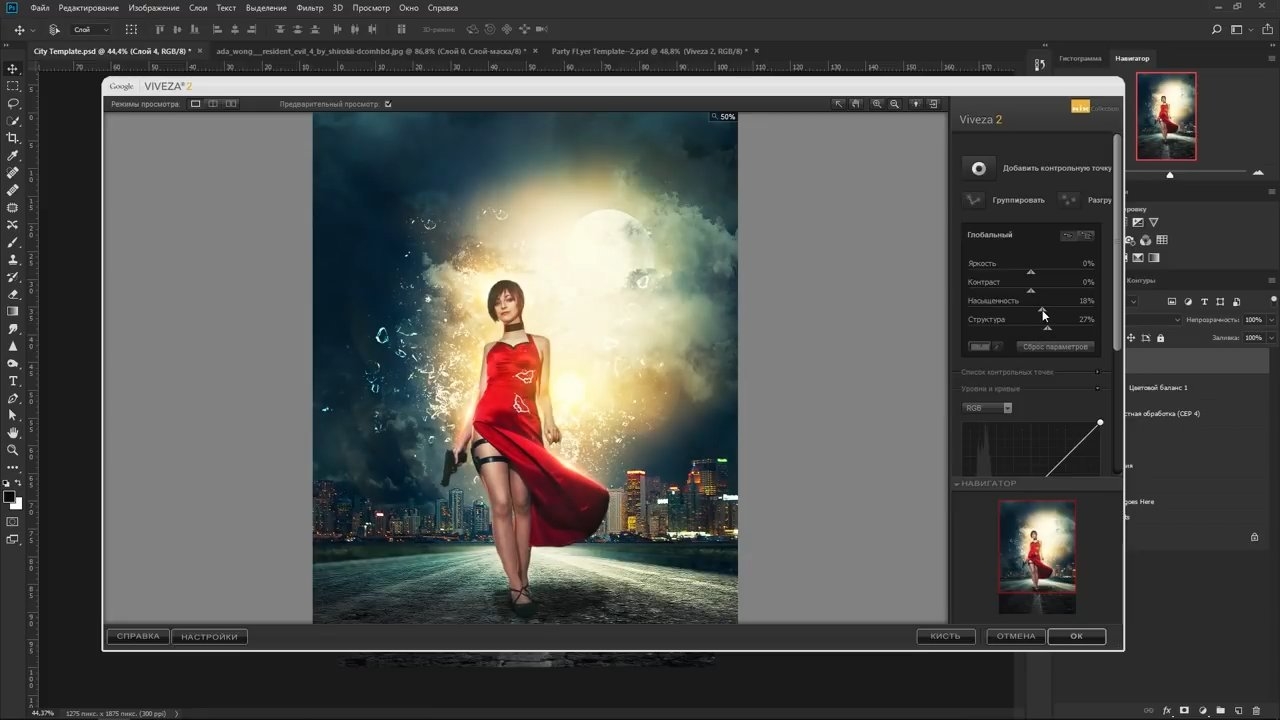The image size is (1280, 720).
Task: Click the ОТМЕНА button
Action: coord(1016,636)
